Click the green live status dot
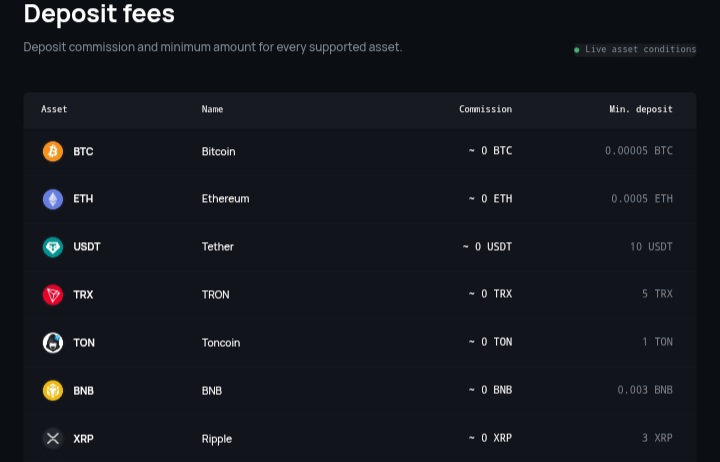 point(577,50)
